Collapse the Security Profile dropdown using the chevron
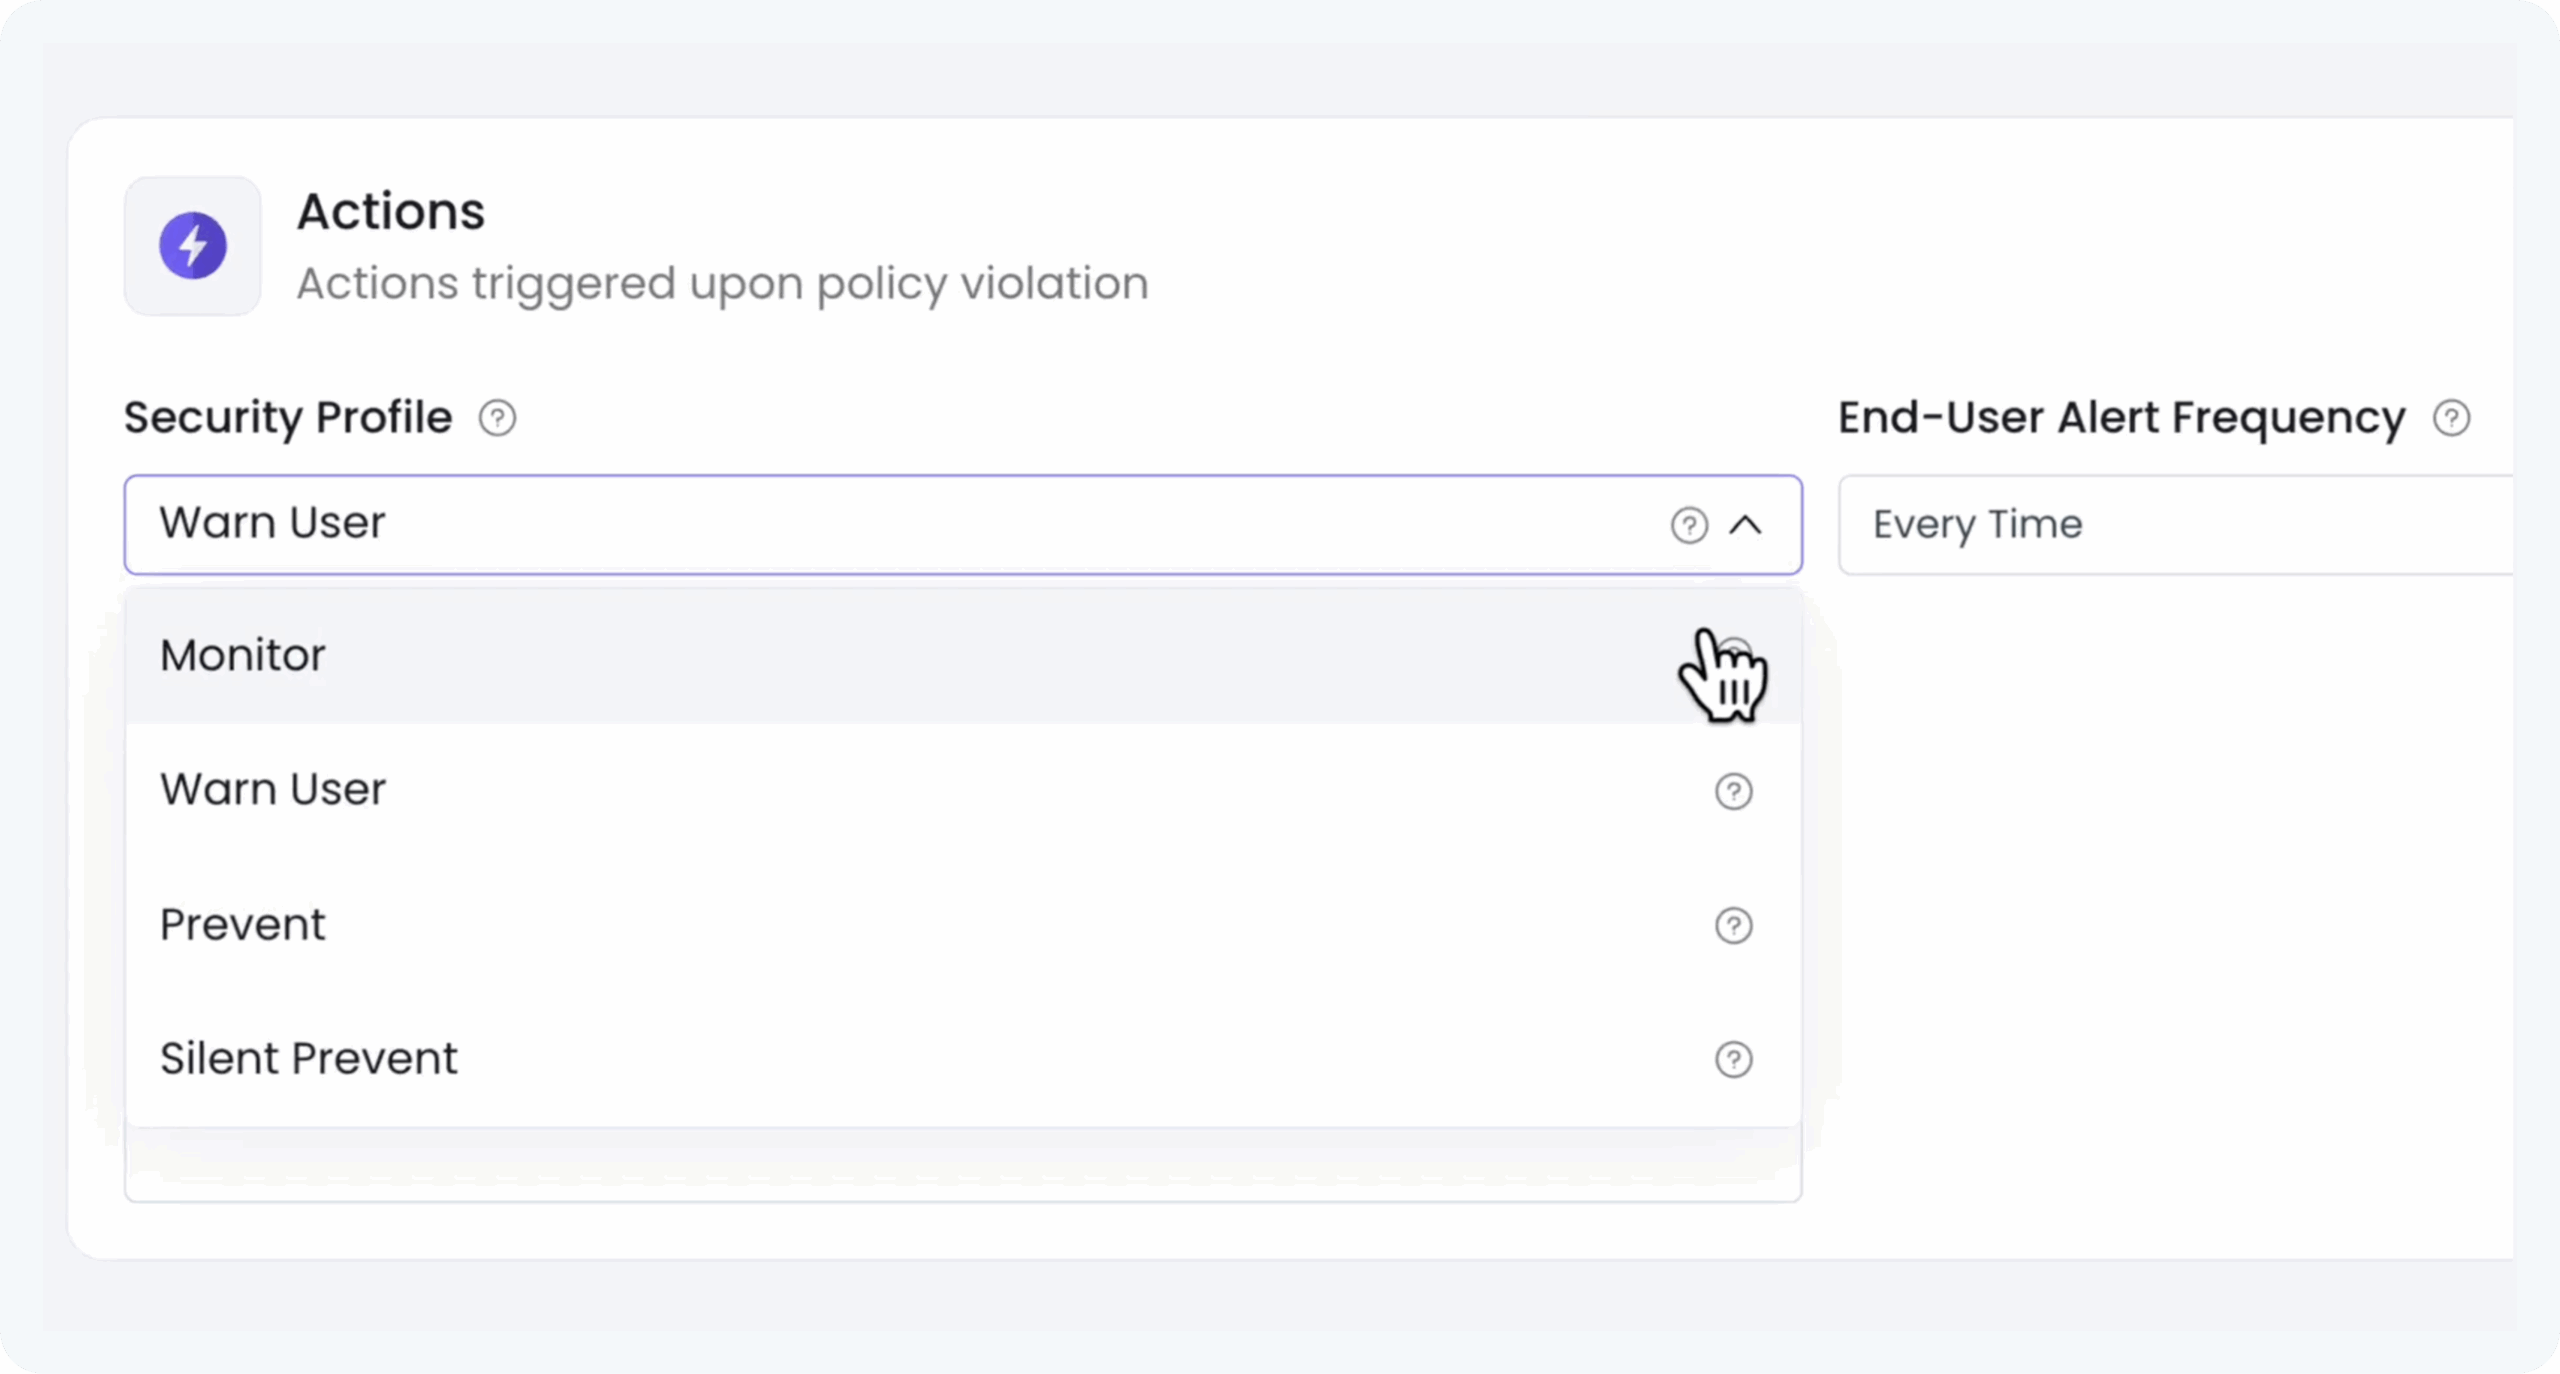 [x=1746, y=525]
